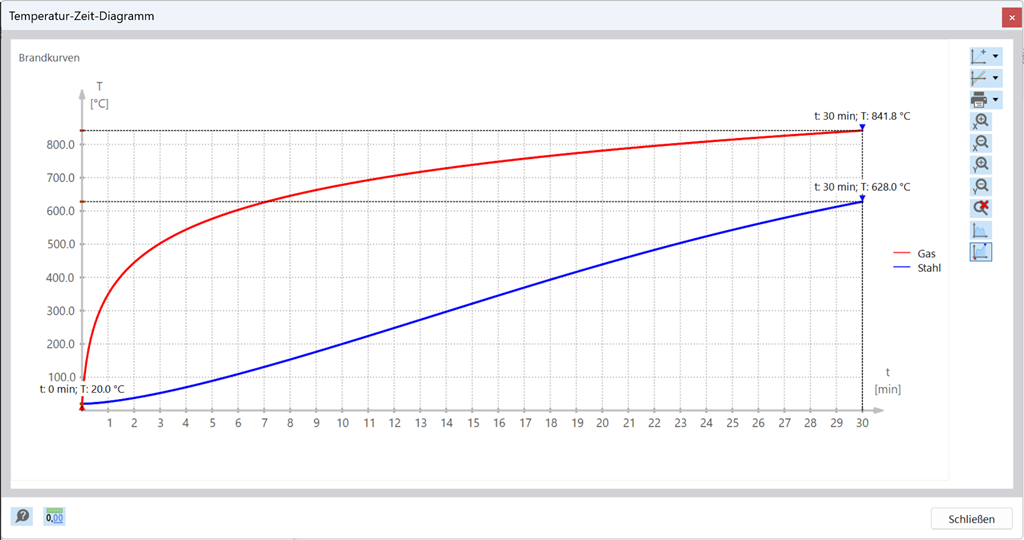Viewport: 1024px width, 540px height.
Task: Click the X-axis tick label 30
Action: coord(862,423)
